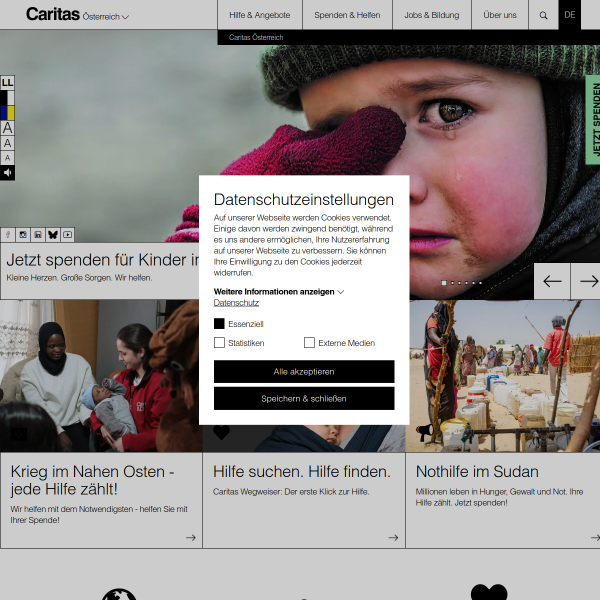The height and width of the screenshot is (600, 600).
Task: Open the Datenschutz link
Action: [236, 303]
